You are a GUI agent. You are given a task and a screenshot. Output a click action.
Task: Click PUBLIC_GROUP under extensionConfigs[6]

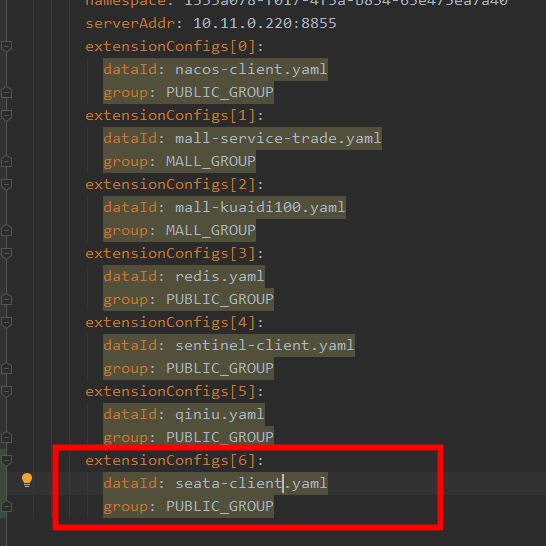pyautogui.click(x=220, y=506)
